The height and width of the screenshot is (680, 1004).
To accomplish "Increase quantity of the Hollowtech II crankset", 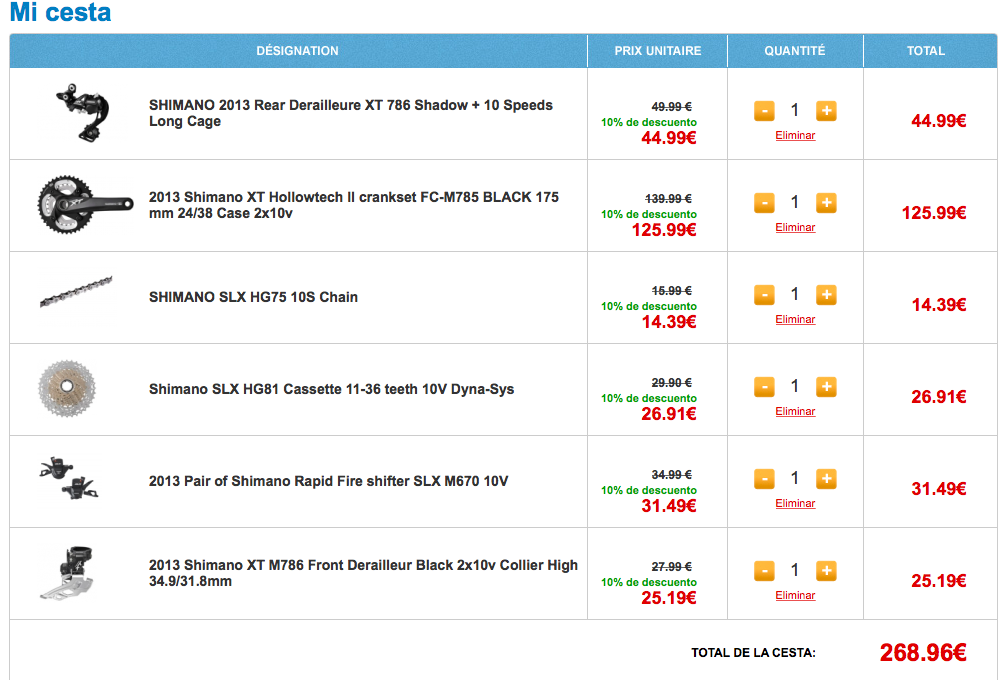I will [x=826, y=203].
